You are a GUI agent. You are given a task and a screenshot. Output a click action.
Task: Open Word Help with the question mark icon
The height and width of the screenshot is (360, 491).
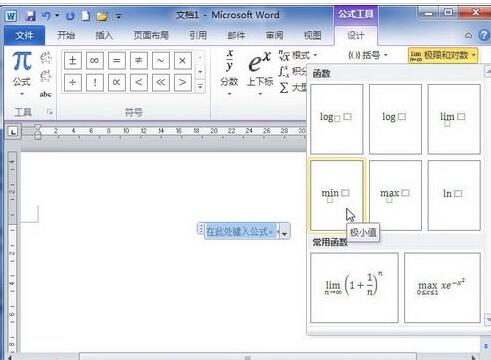[x=484, y=35]
